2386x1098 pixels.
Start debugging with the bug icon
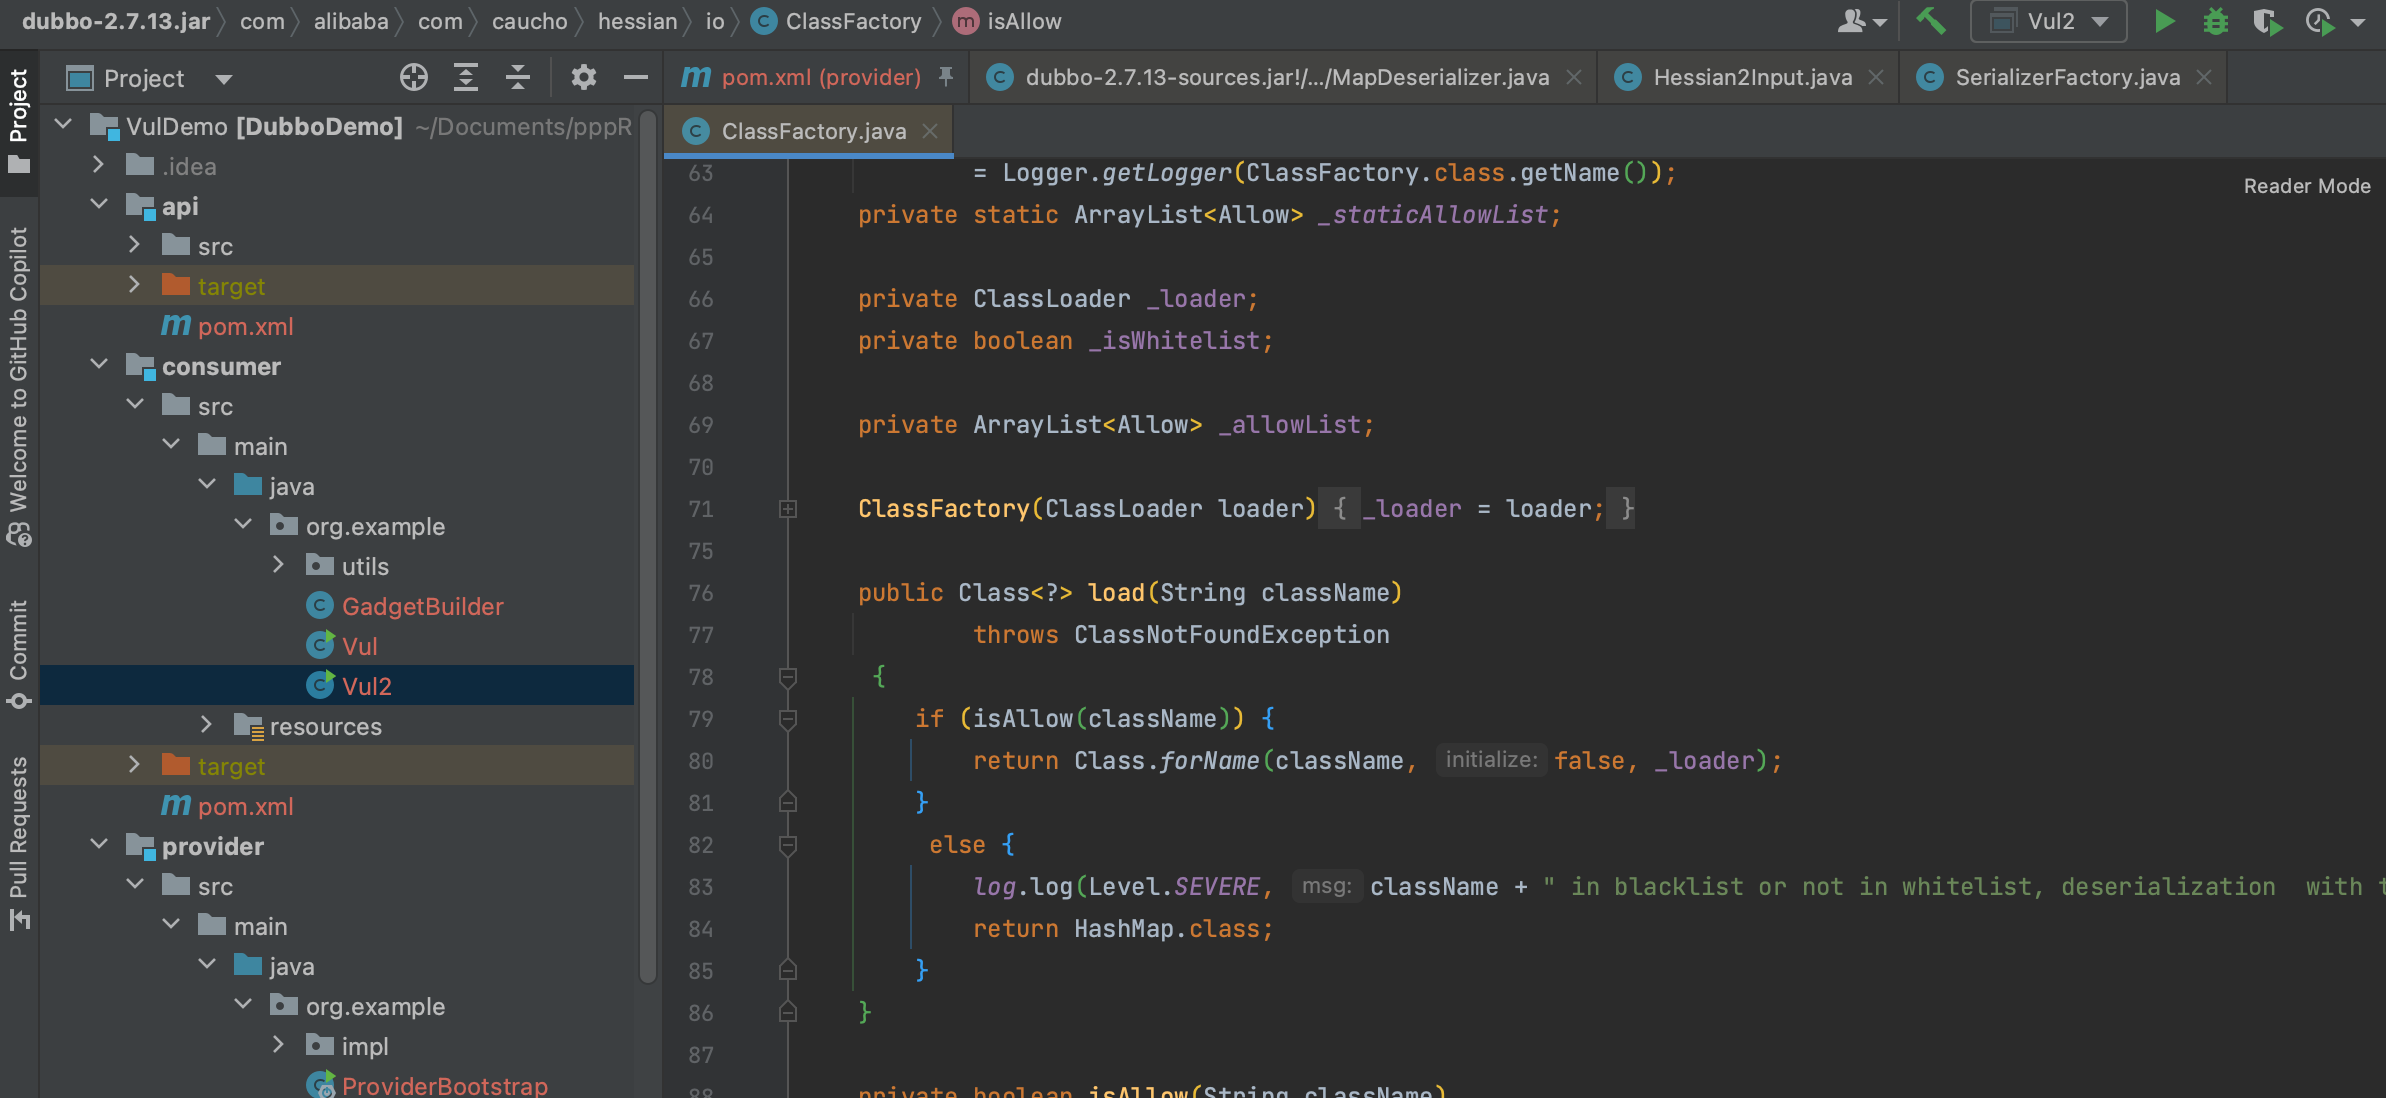click(2216, 21)
